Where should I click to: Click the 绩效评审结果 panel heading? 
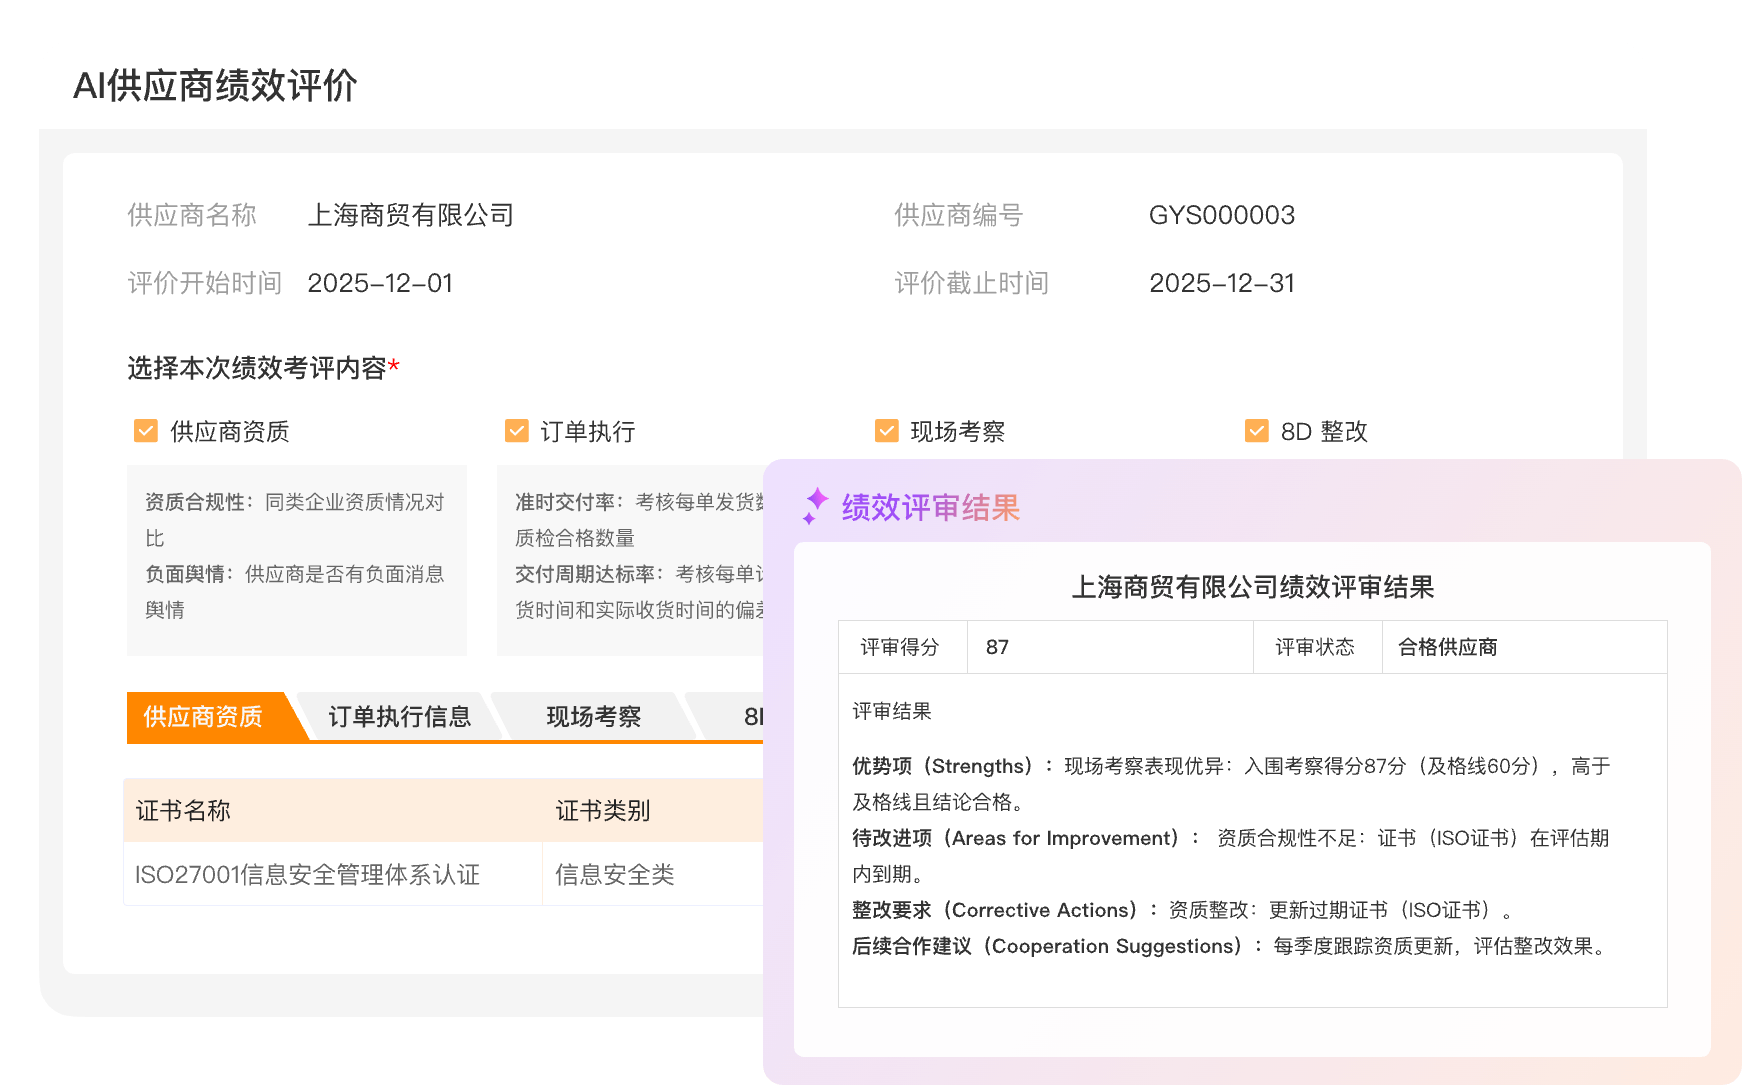pyautogui.click(x=930, y=508)
